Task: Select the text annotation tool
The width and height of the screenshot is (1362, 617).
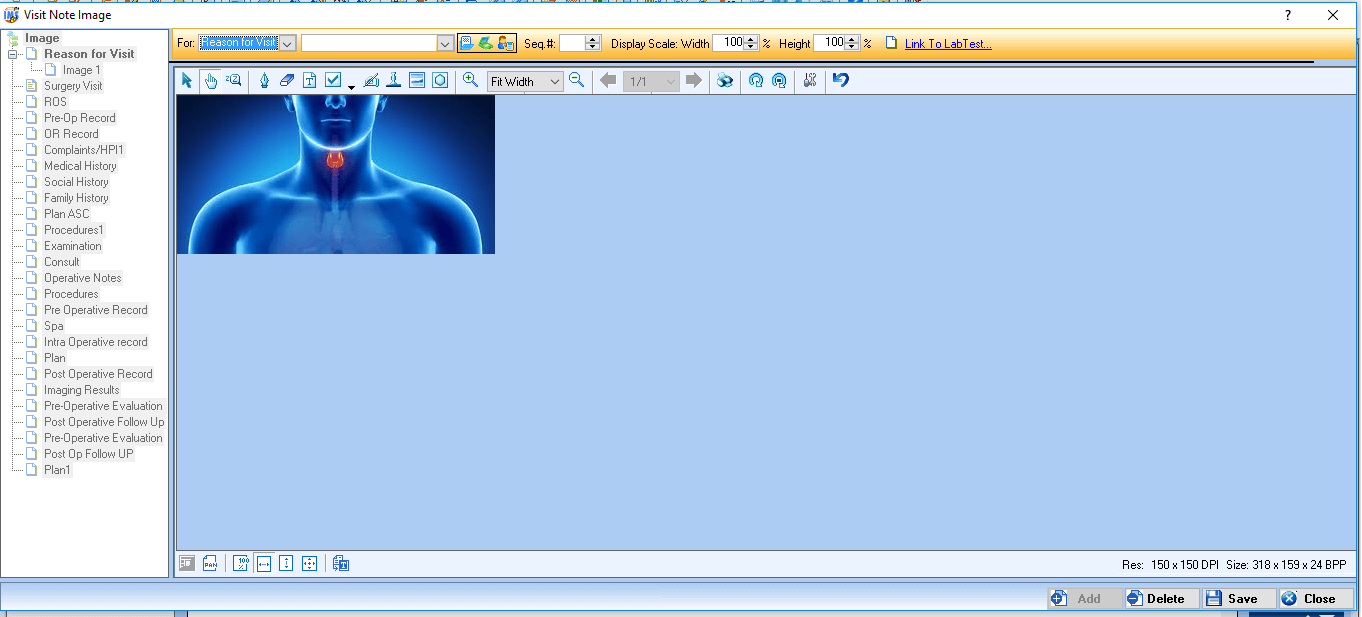Action: (x=310, y=81)
